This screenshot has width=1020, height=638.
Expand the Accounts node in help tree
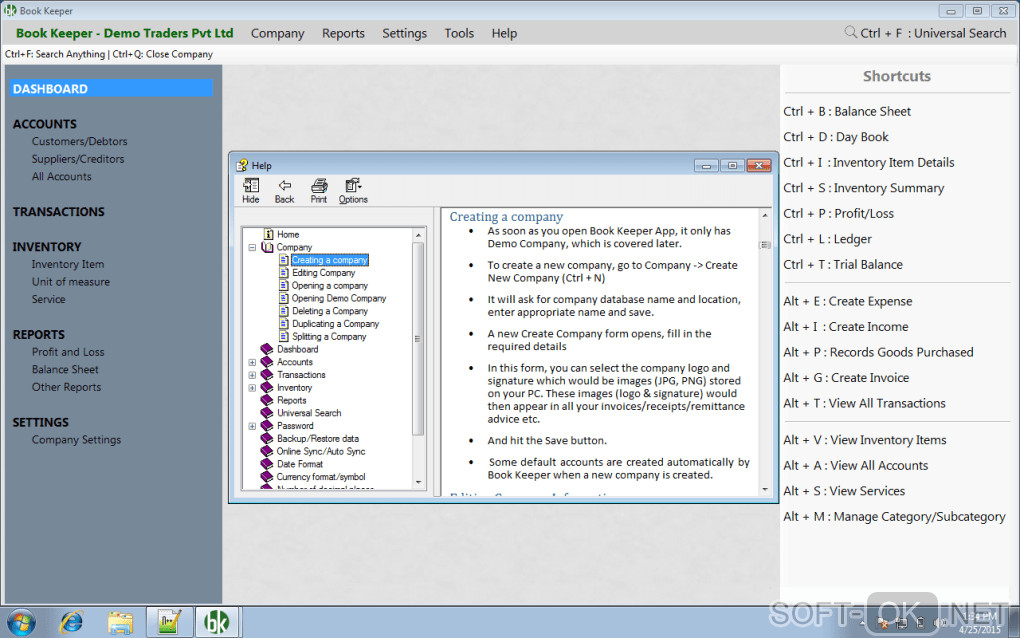[252, 362]
